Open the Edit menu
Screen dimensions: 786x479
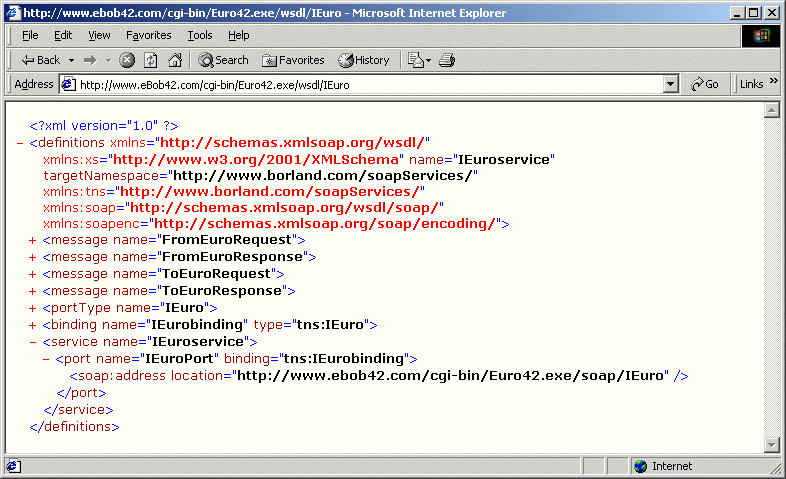pos(63,35)
